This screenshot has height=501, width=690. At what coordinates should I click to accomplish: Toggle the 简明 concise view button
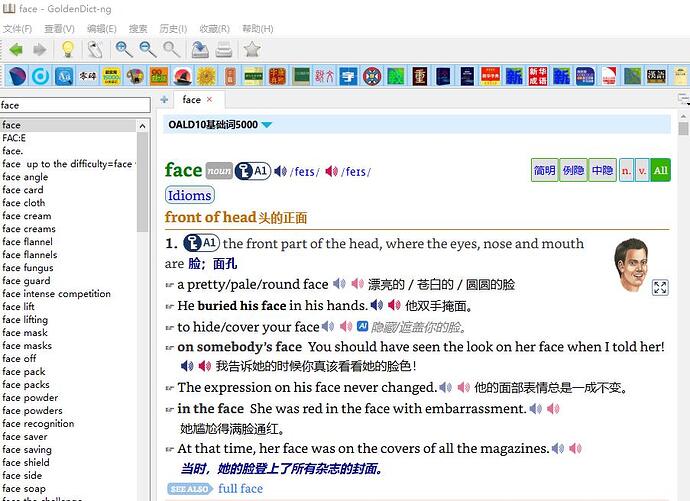tap(544, 171)
